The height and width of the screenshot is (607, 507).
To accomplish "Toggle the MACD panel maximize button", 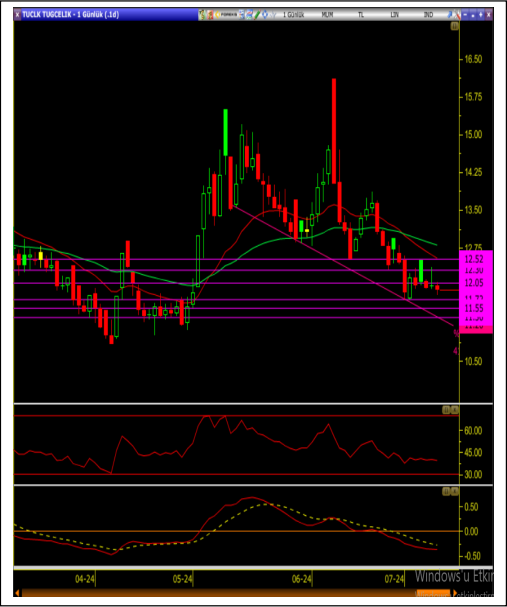I will (x=446, y=492).
